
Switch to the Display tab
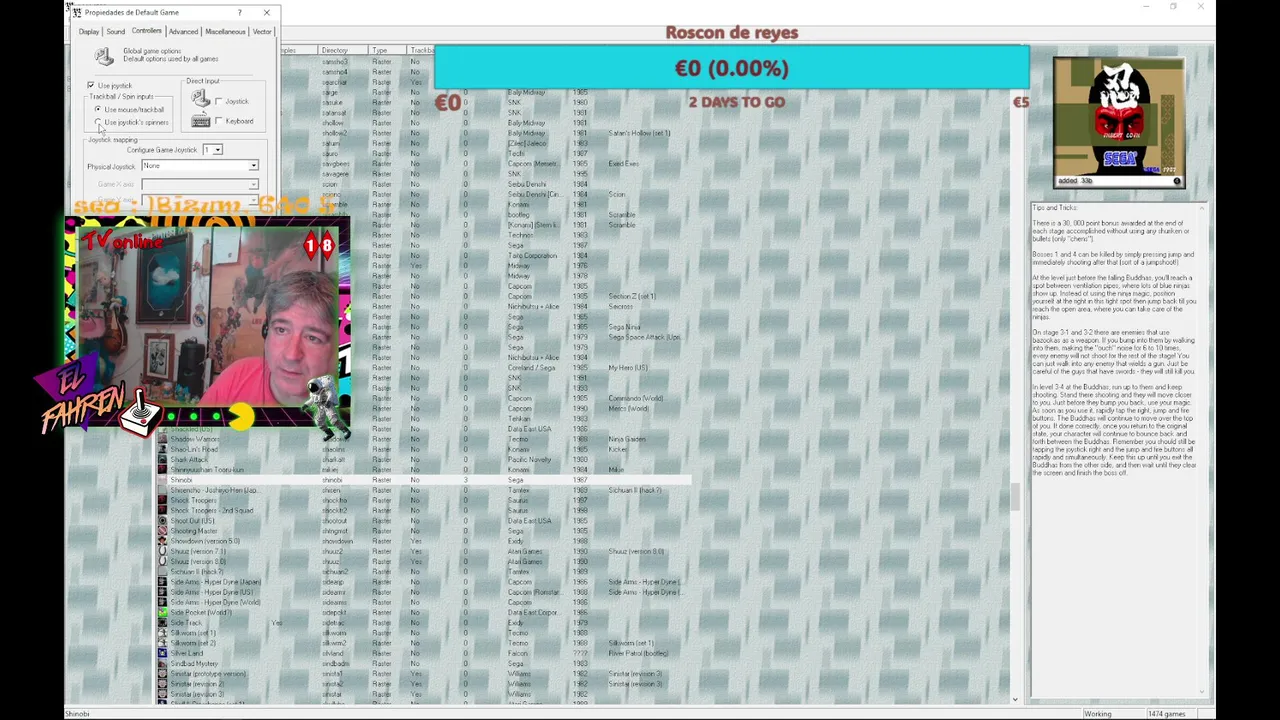89,32
